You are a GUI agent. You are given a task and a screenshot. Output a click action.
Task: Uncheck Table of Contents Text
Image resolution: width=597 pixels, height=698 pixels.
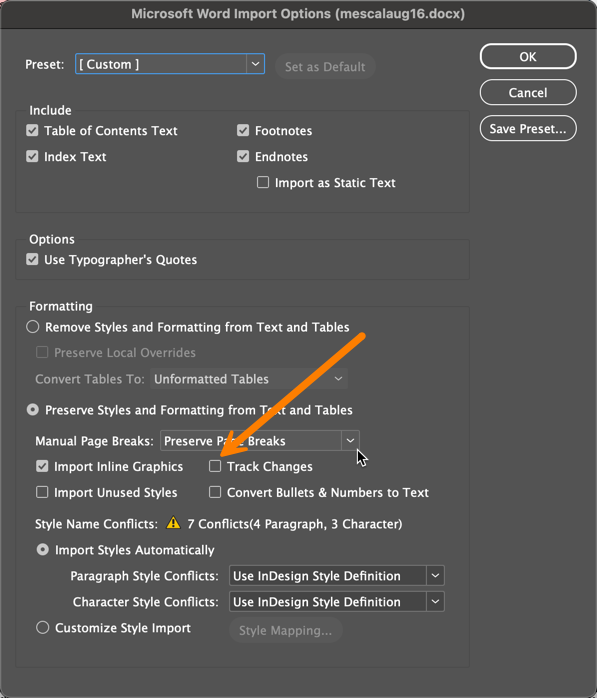[32, 130]
